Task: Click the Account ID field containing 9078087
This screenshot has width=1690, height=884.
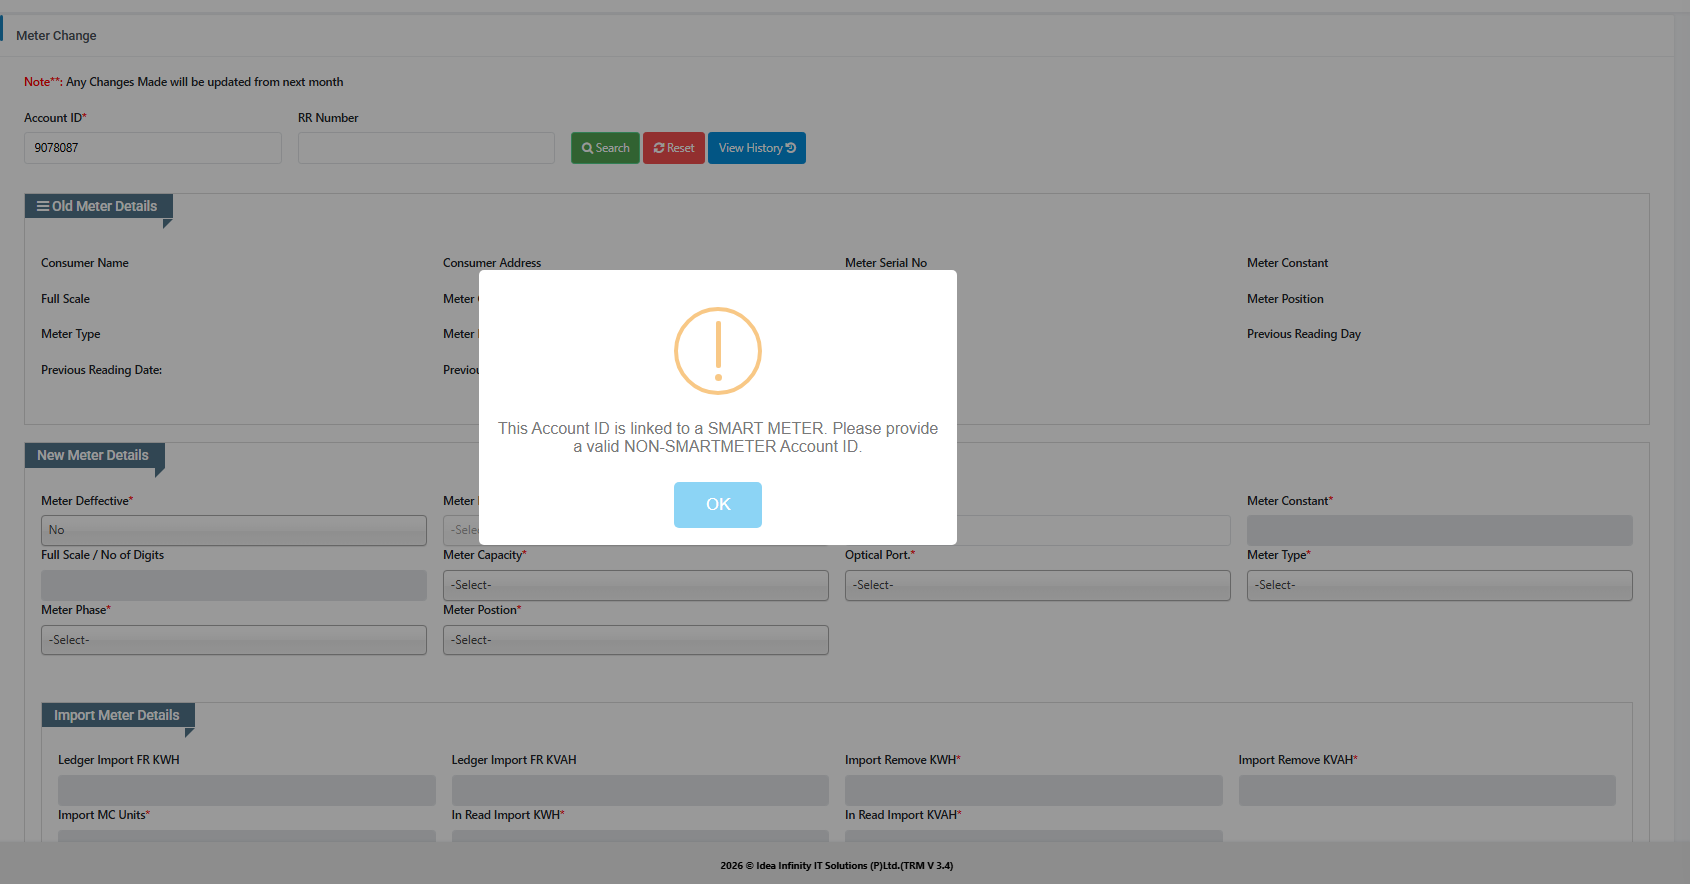Action: [153, 148]
